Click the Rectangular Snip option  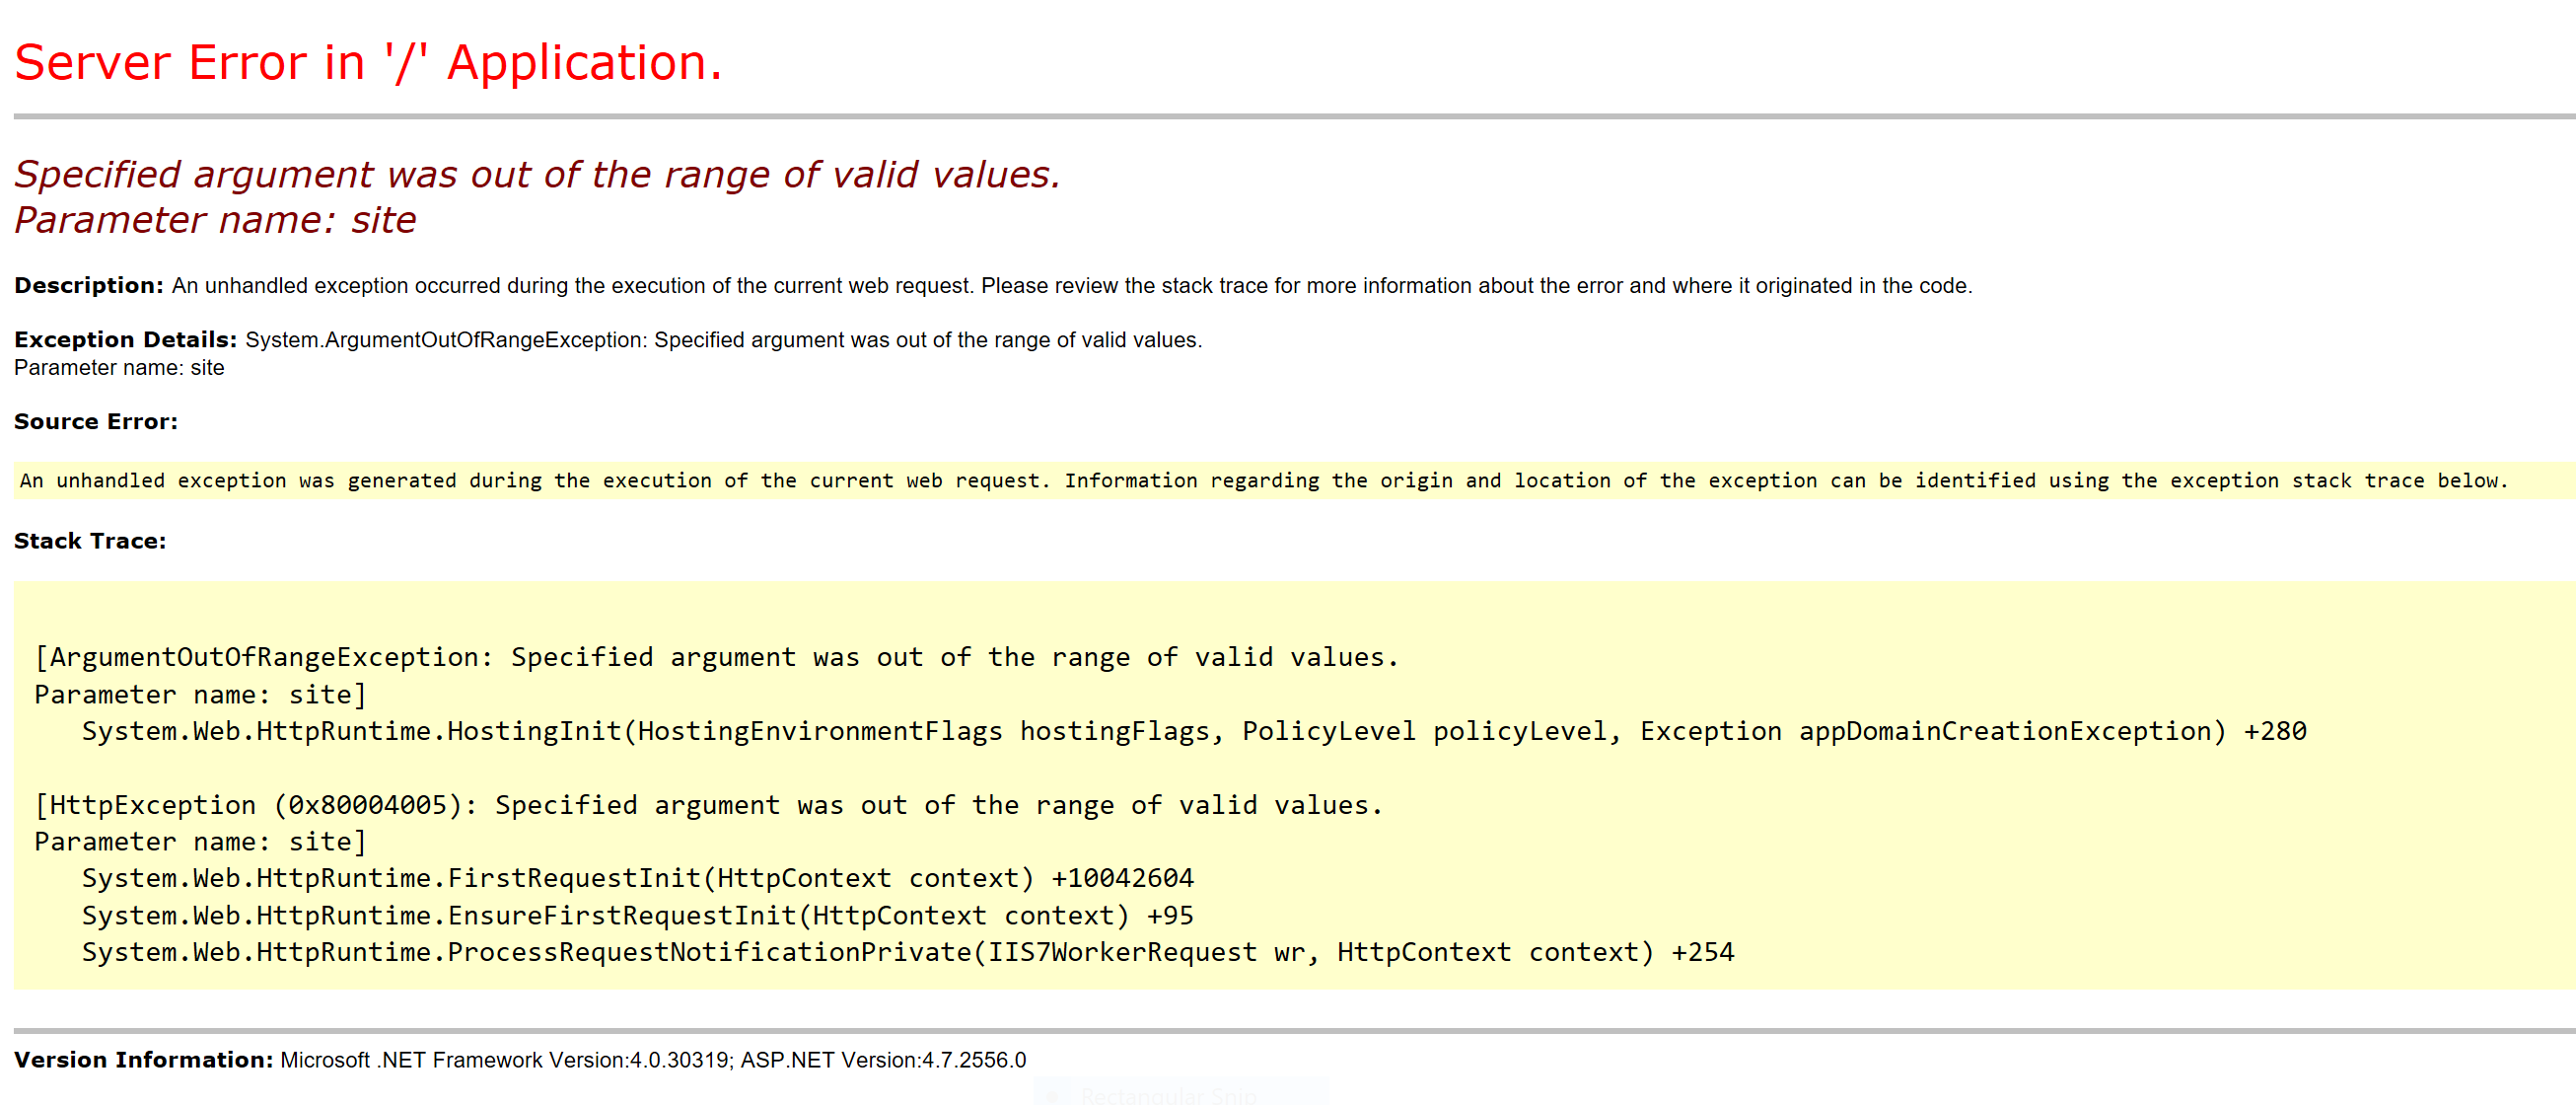point(1168,1095)
